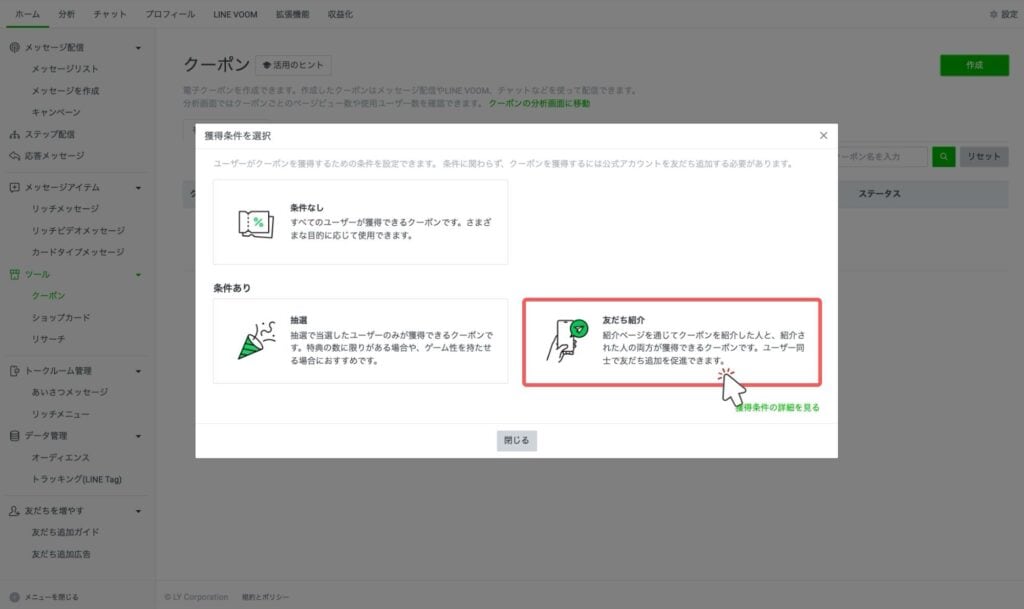
Task: Open オーディエンス in sidebar
Action: (60, 458)
